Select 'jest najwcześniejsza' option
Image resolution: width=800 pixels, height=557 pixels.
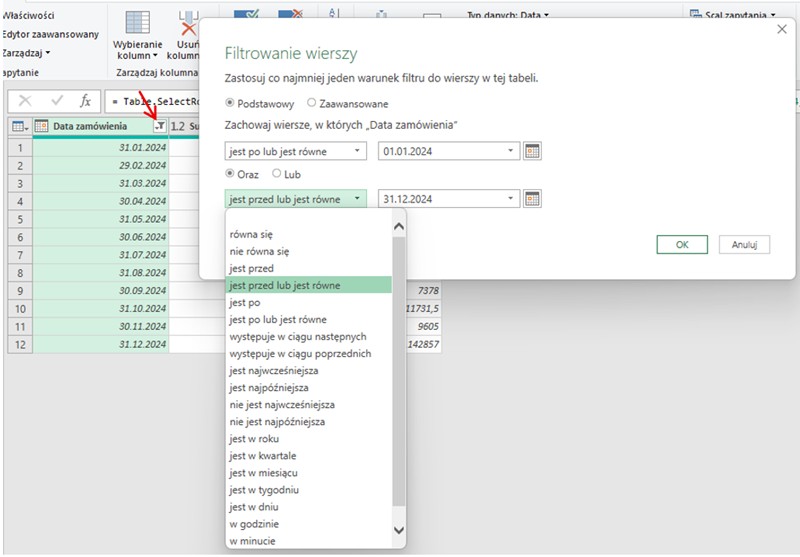(308, 371)
